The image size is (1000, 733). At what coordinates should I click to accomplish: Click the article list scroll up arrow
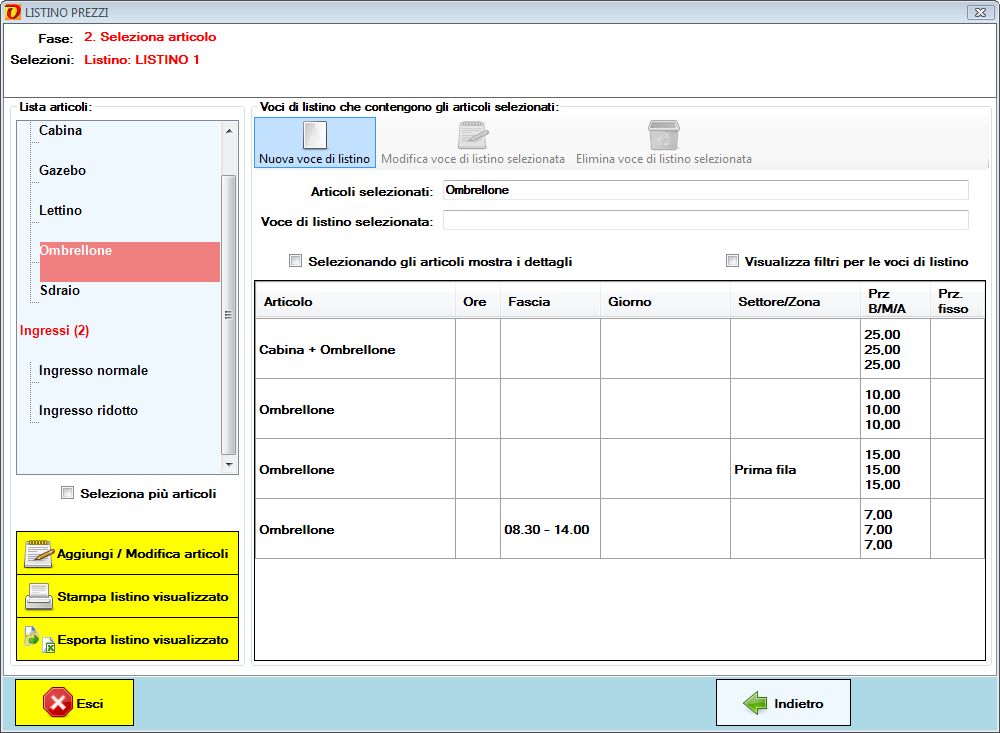pyautogui.click(x=229, y=131)
